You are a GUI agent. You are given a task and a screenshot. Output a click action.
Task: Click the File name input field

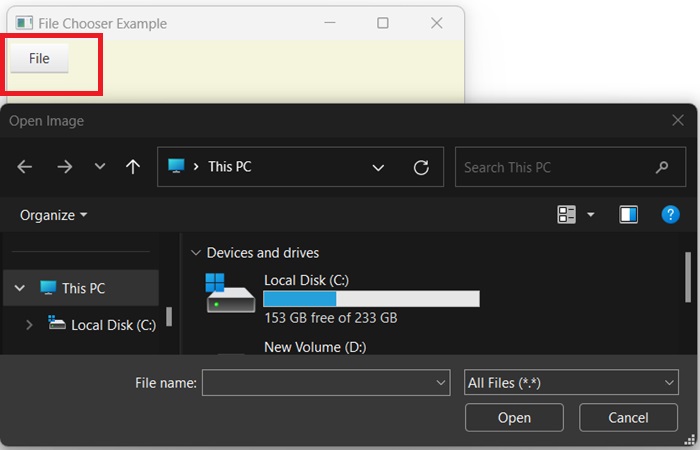click(x=318, y=382)
